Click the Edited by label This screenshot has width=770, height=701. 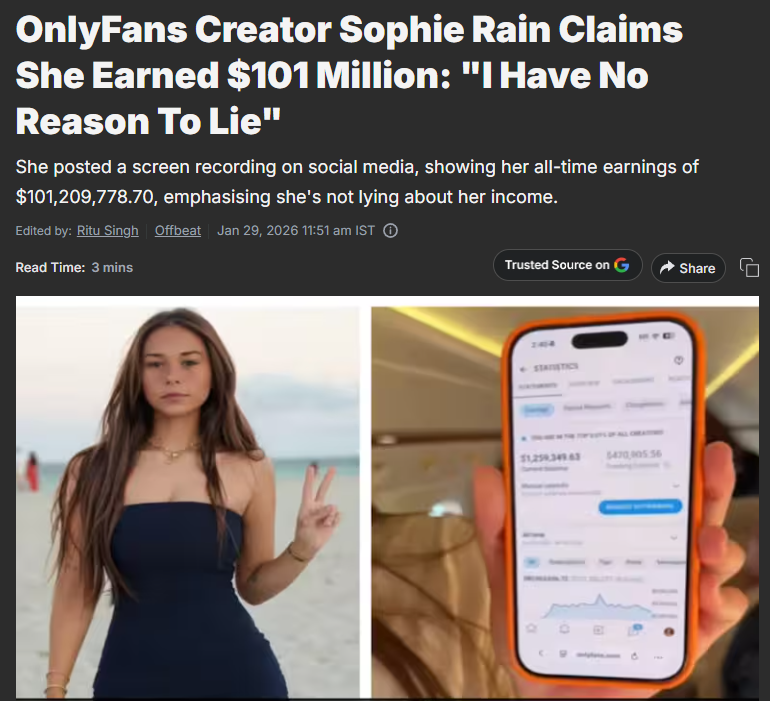coord(43,230)
